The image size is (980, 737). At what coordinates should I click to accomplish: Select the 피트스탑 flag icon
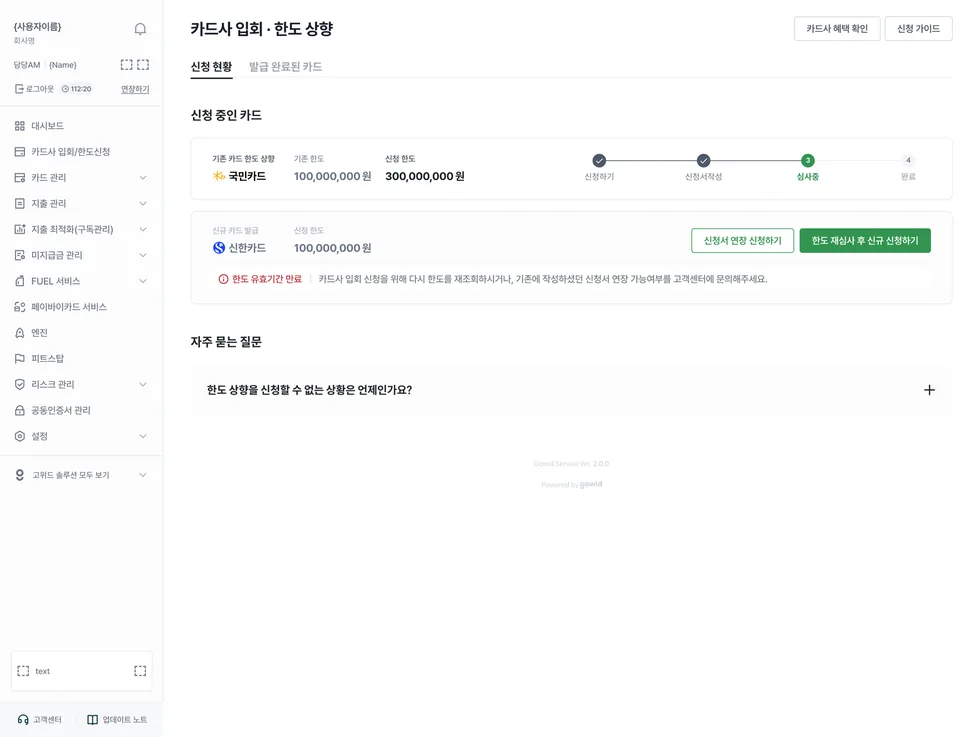[x=20, y=358]
